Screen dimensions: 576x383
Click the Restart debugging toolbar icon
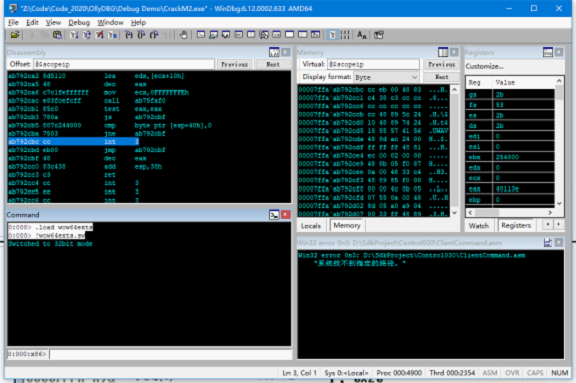pos(87,35)
